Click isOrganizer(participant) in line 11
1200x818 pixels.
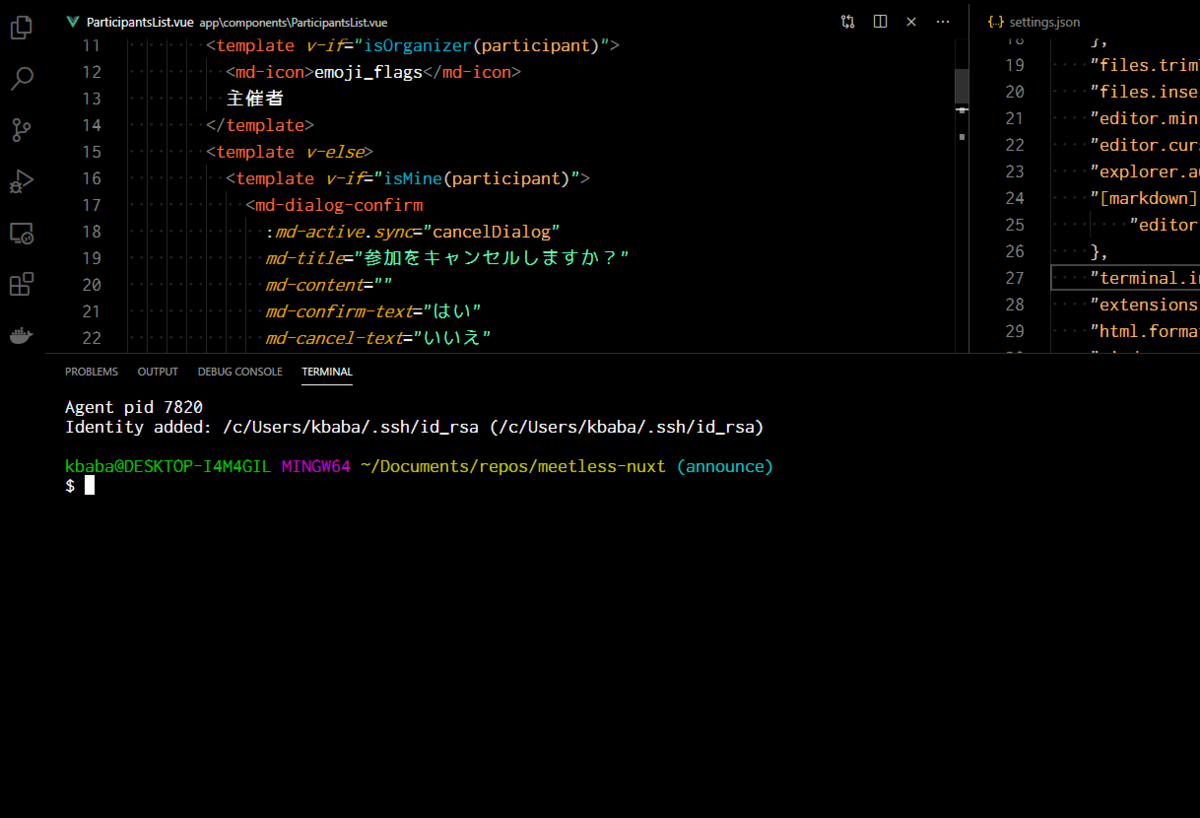[x=484, y=45]
